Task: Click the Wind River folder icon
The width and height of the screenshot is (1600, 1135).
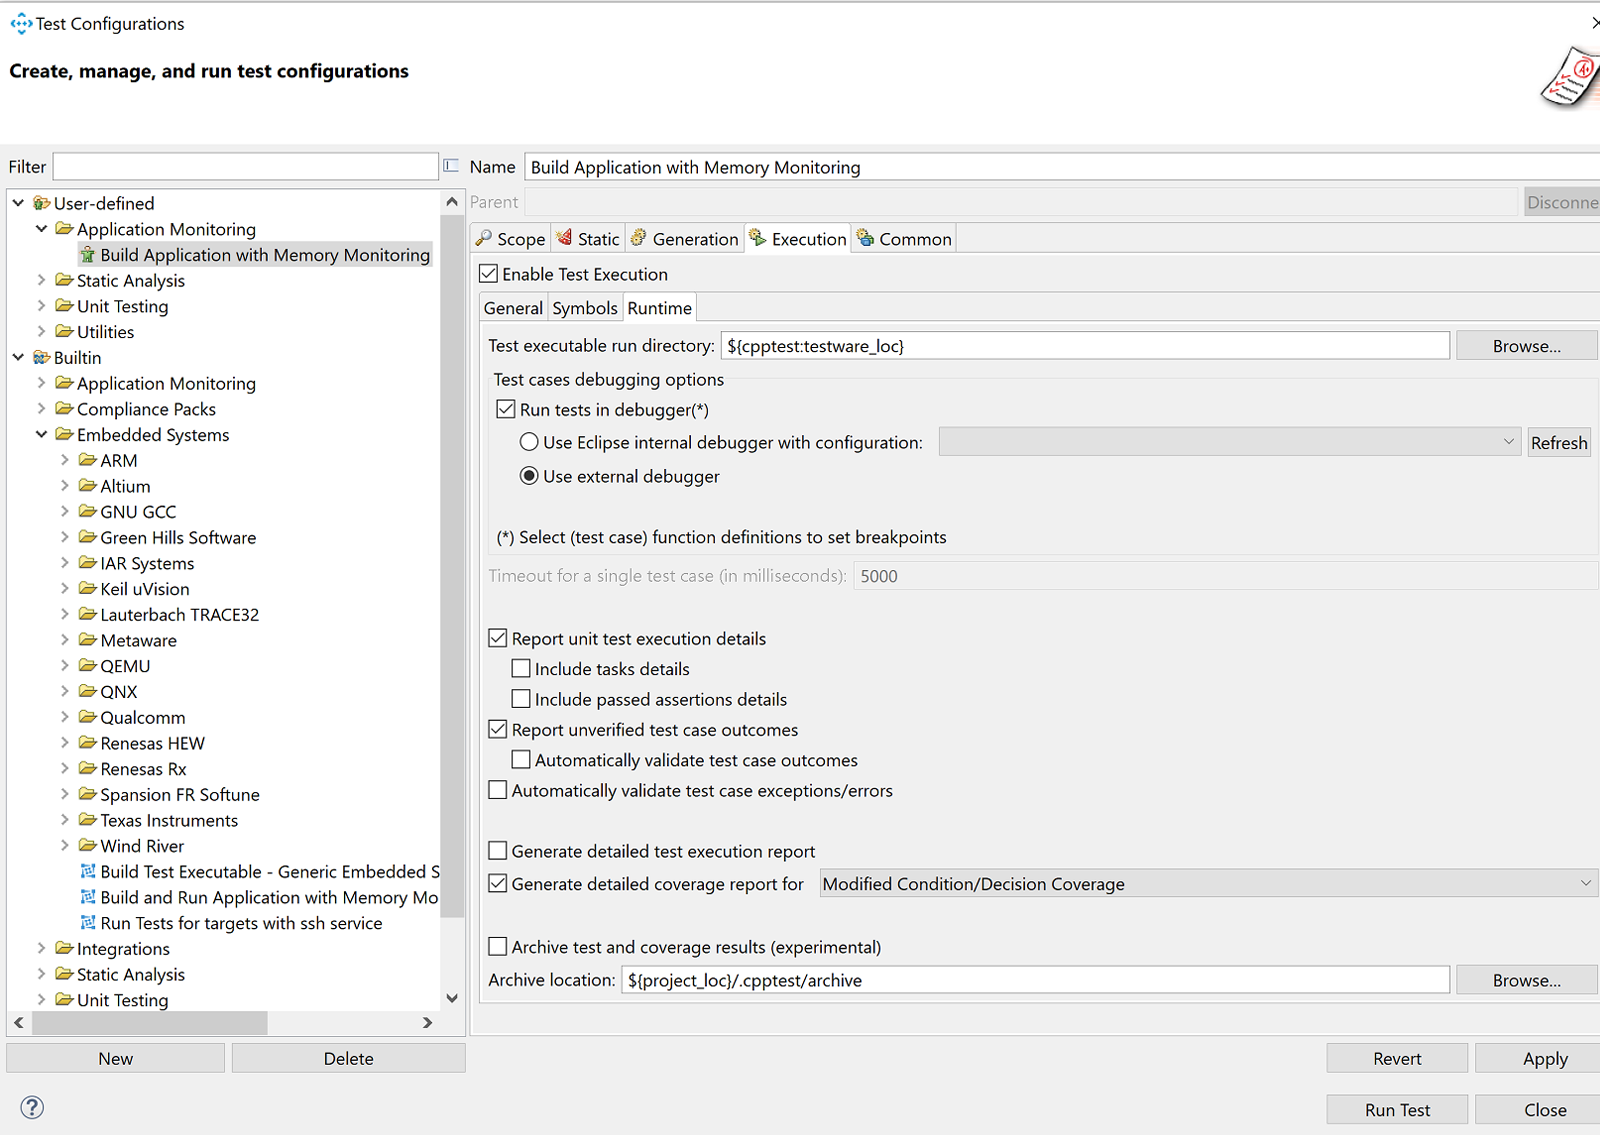Action: 88,846
